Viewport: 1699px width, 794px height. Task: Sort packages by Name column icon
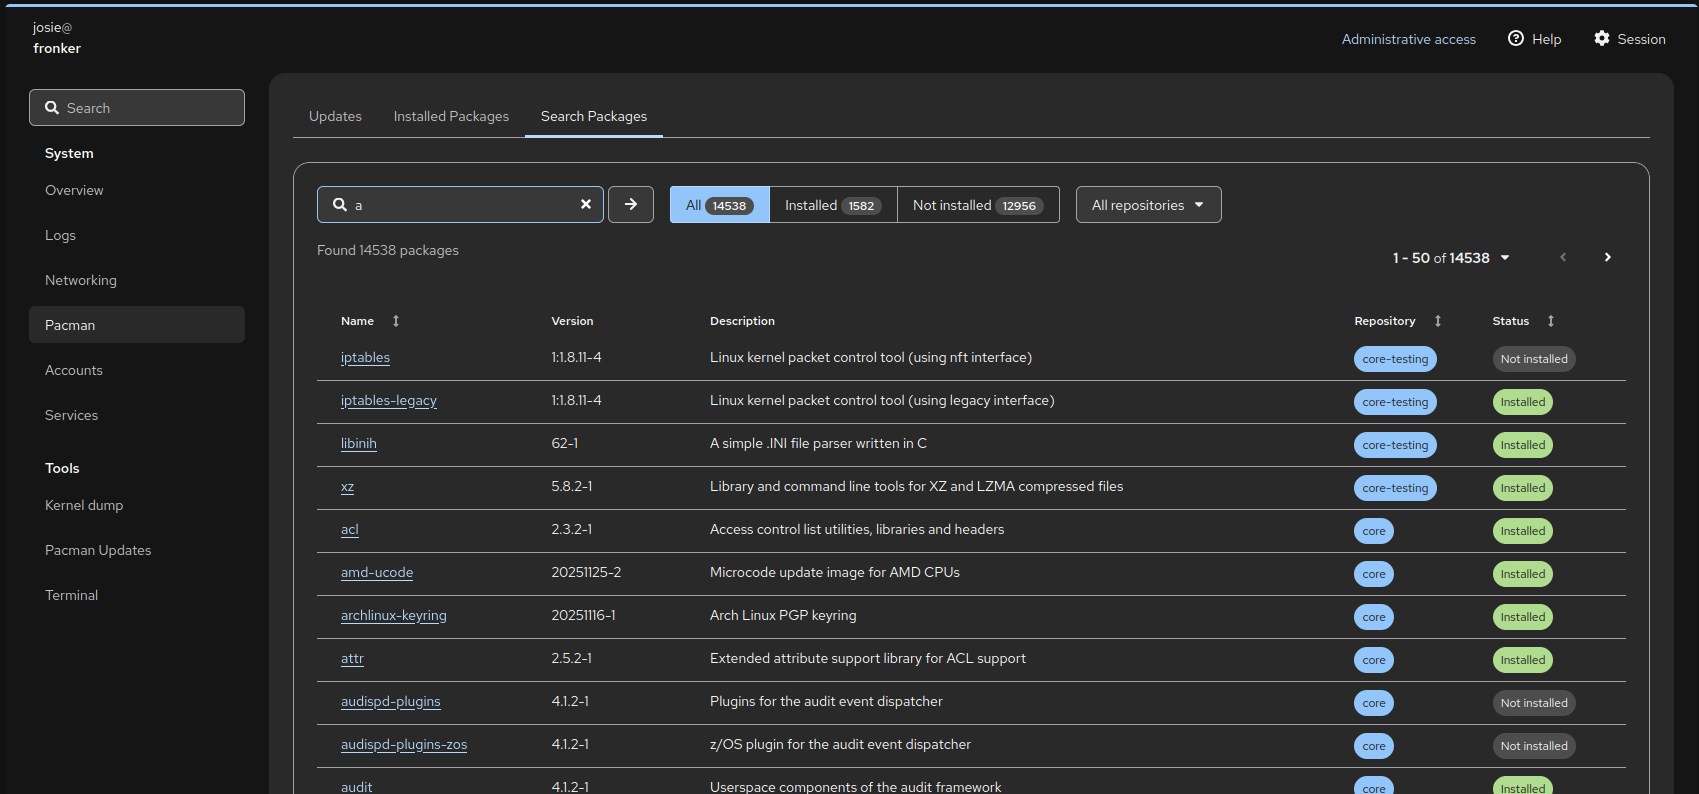click(396, 321)
